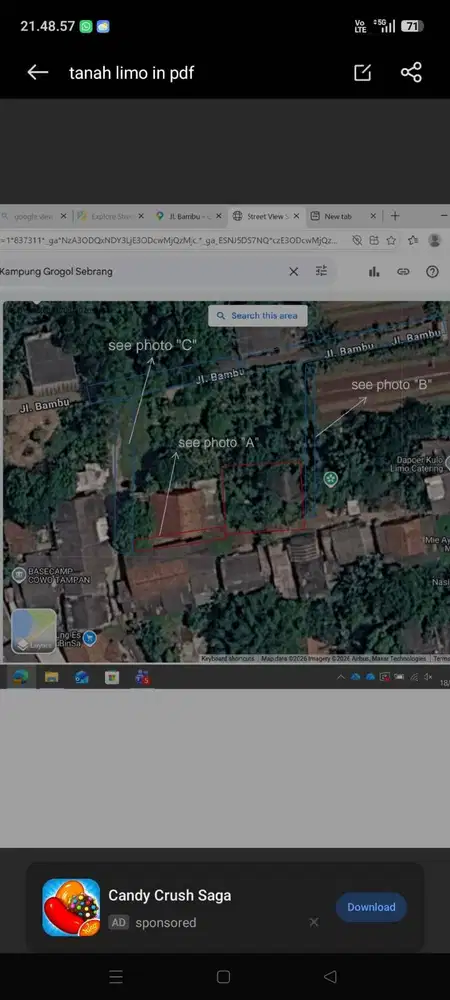Switch to the New tab browser tab
Screen dimensions: 450x1000
click(x=343, y=216)
